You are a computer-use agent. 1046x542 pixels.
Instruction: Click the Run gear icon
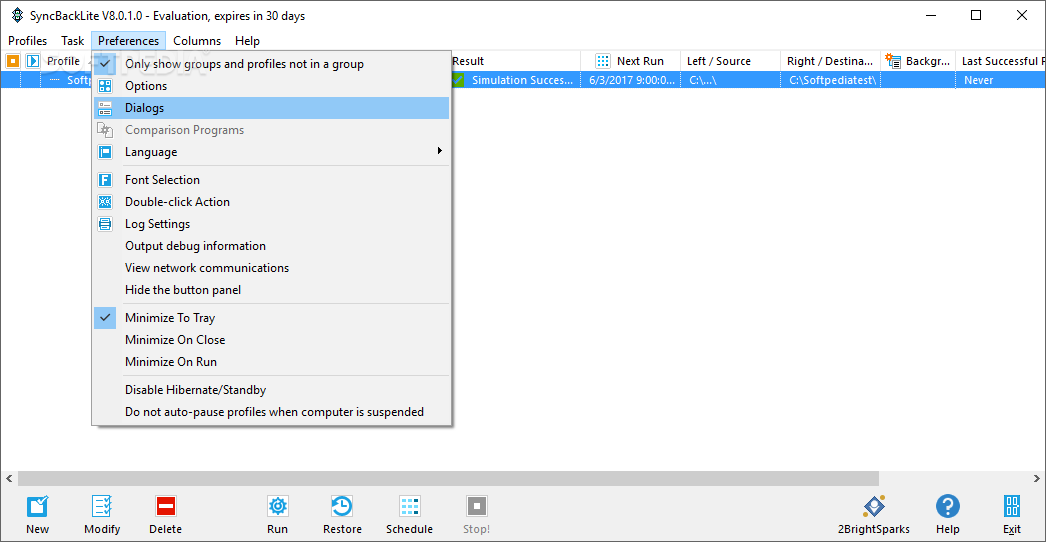coord(278,506)
